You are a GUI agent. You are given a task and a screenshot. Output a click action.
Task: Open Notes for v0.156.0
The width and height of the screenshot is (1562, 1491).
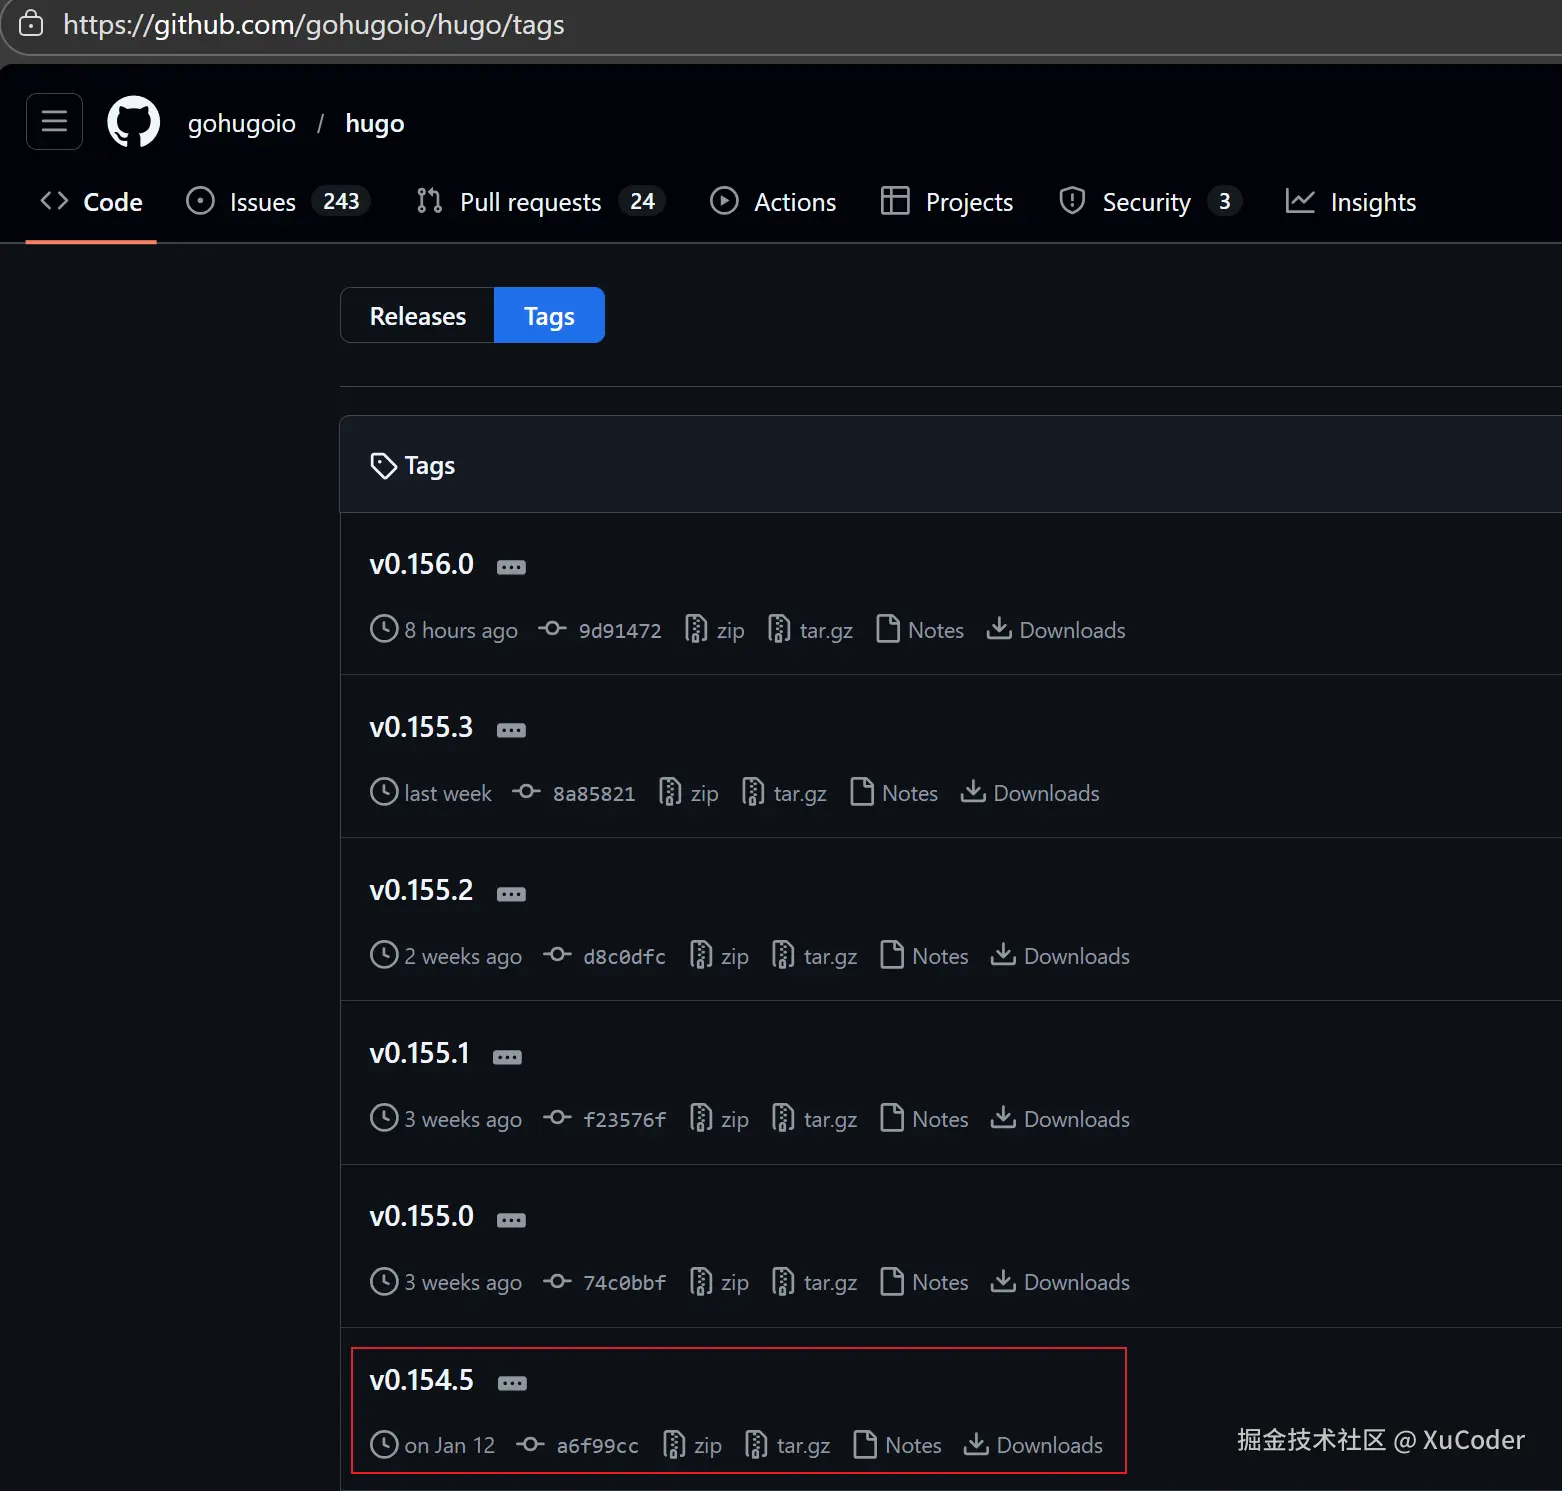click(x=920, y=630)
